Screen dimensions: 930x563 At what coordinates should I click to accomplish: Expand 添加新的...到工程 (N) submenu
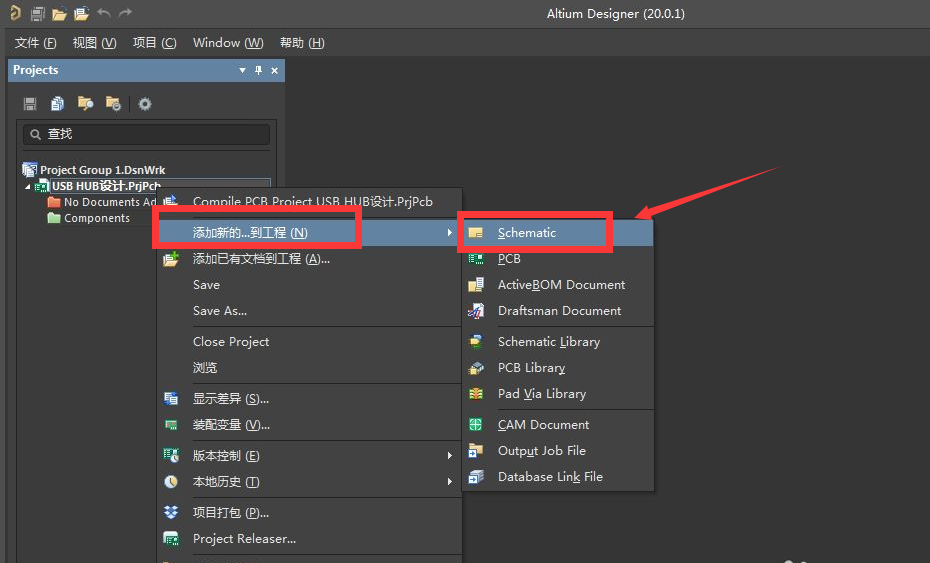coord(309,233)
